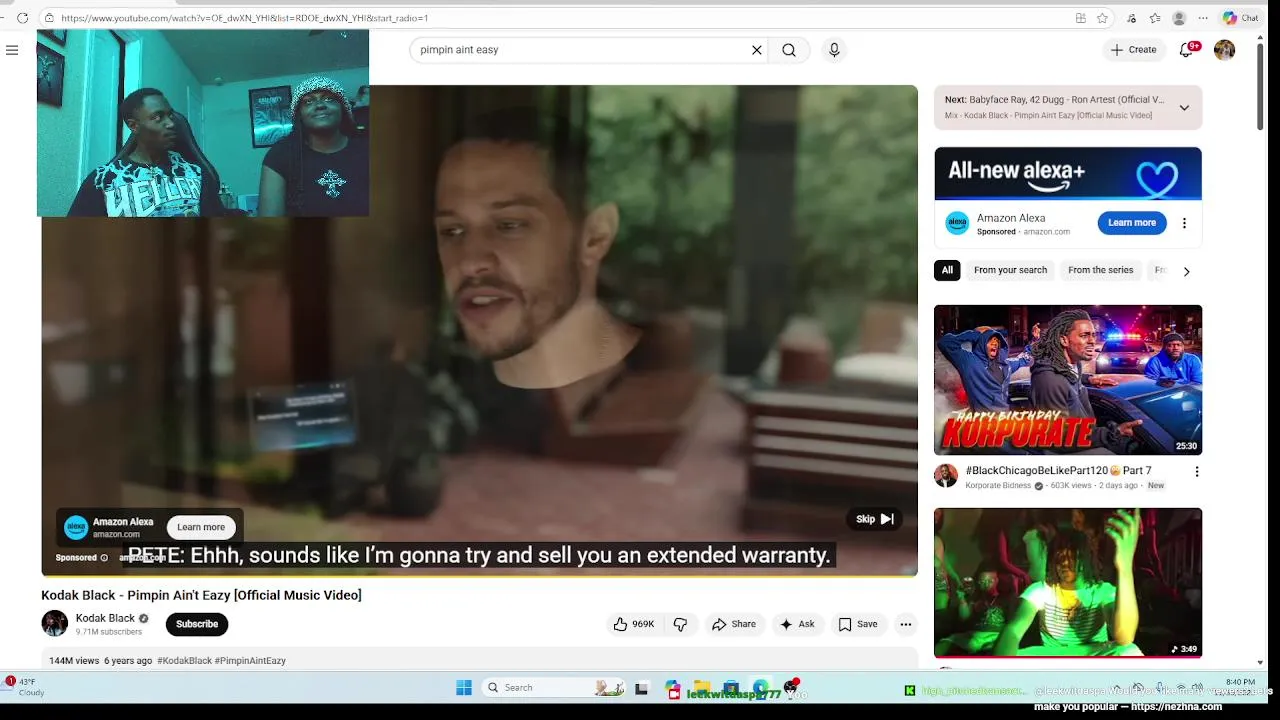Open Copilot Chat in the browser
Screen dimensions: 1280x720
pyautogui.click(x=1240, y=18)
